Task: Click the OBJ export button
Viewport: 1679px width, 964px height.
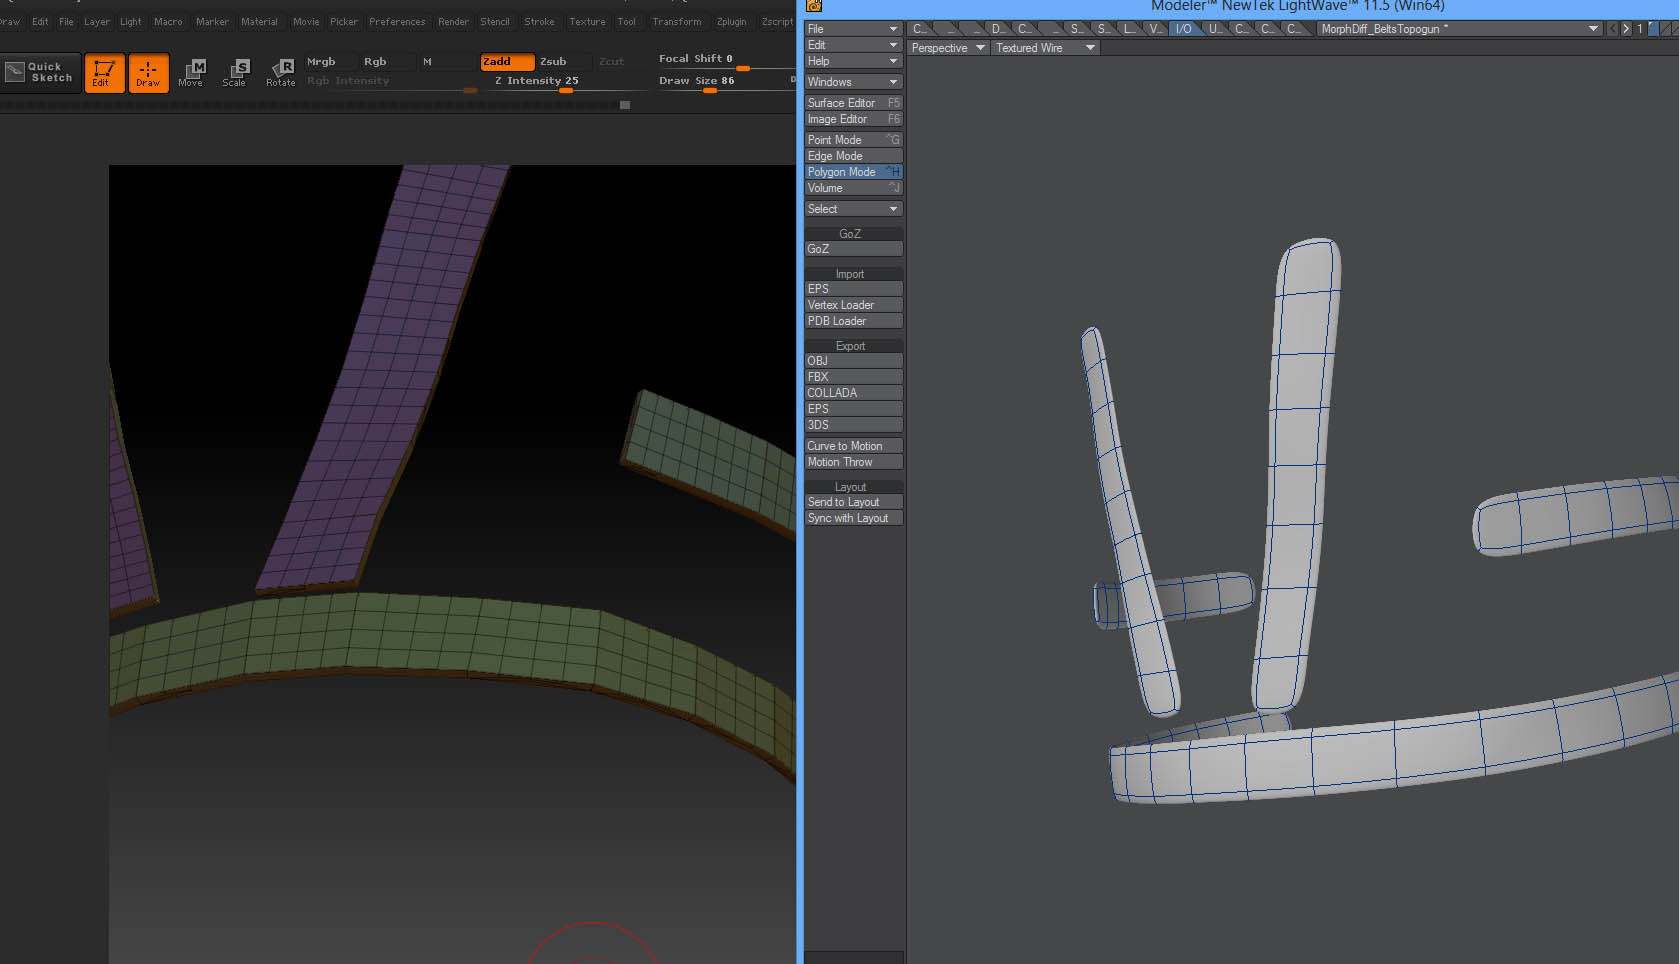Action: click(x=853, y=361)
